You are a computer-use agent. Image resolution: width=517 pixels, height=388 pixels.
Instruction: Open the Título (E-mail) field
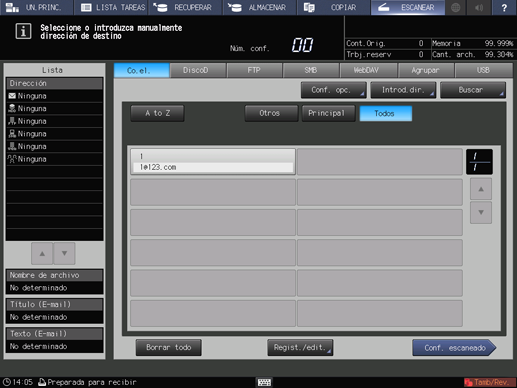54,311
